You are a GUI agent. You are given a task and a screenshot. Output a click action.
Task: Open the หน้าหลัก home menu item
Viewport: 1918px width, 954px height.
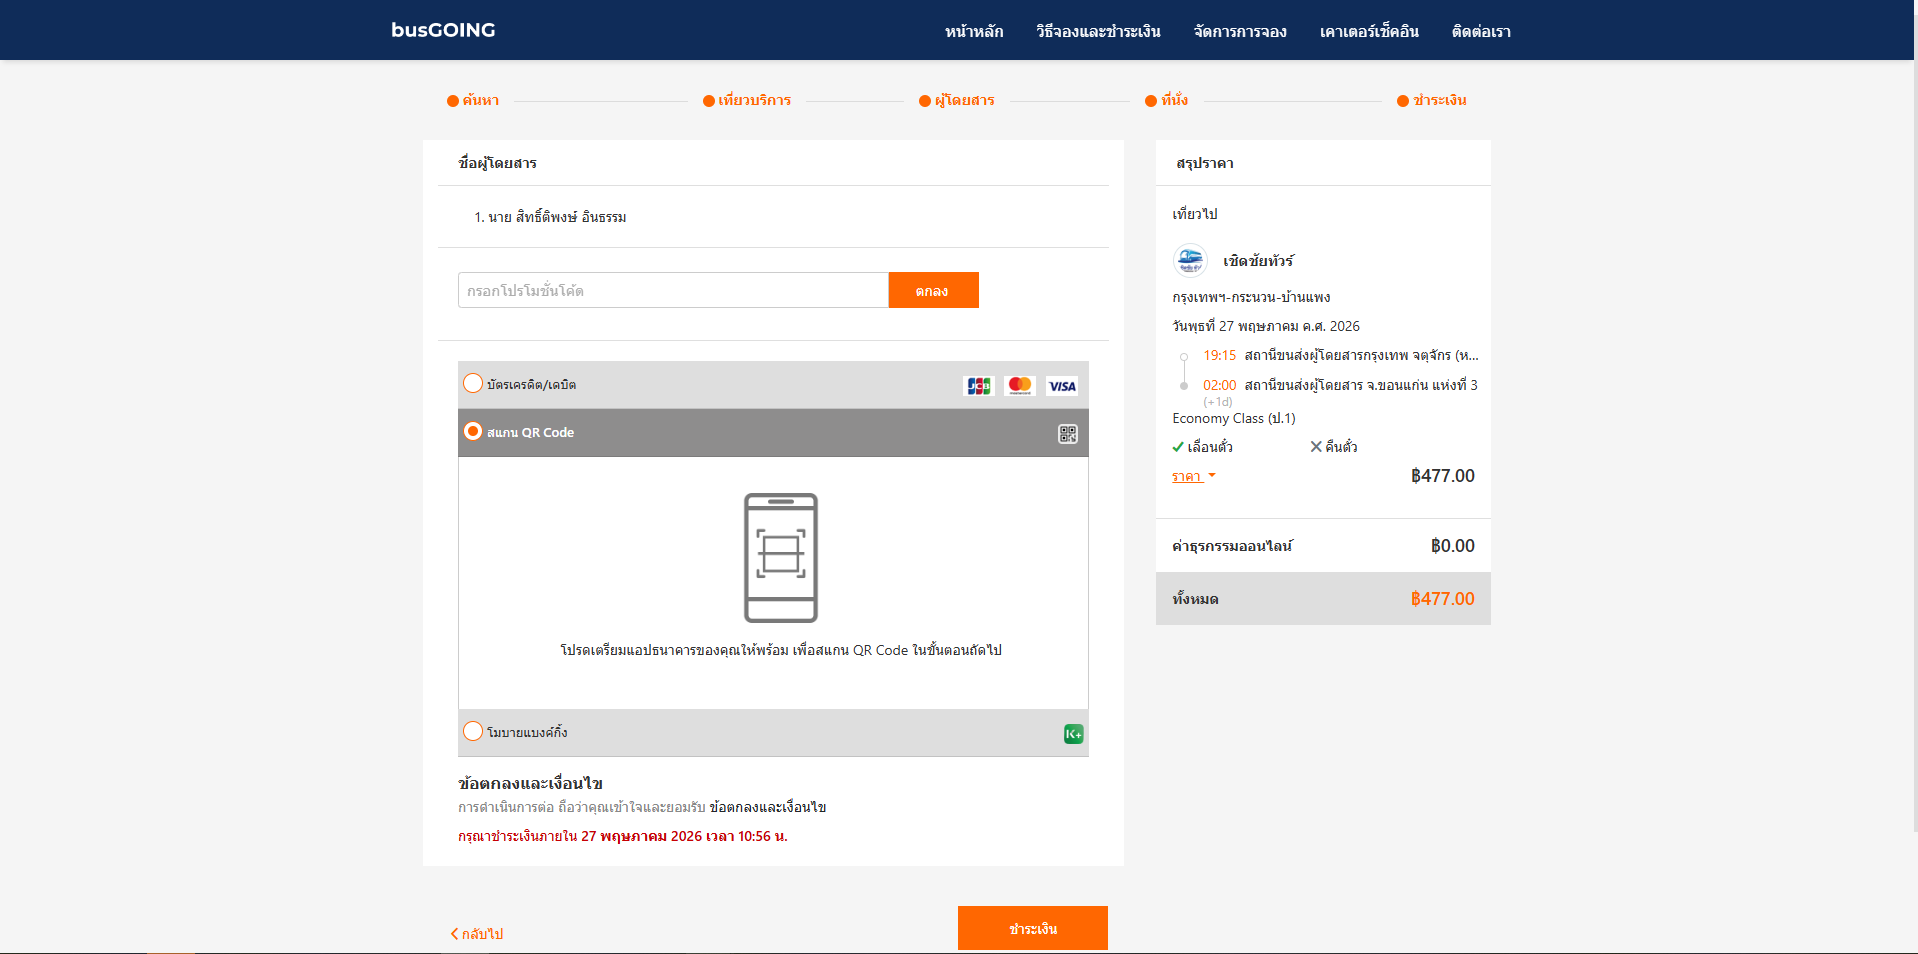click(974, 31)
